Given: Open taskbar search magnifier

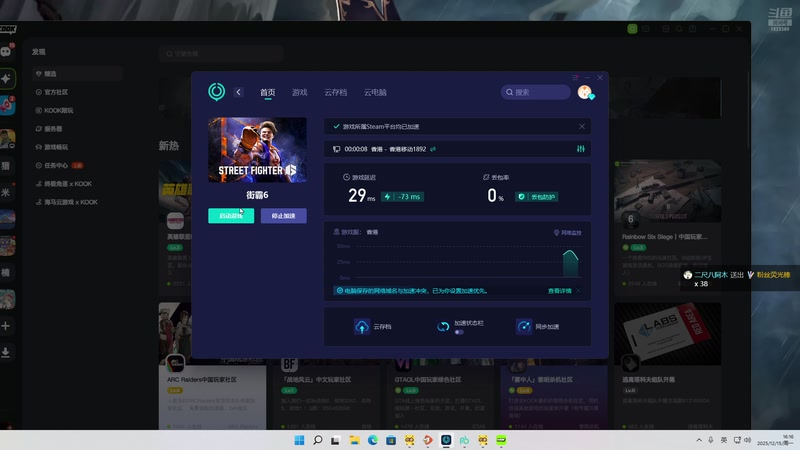Looking at the screenshot, I should (x=317, y=440).
